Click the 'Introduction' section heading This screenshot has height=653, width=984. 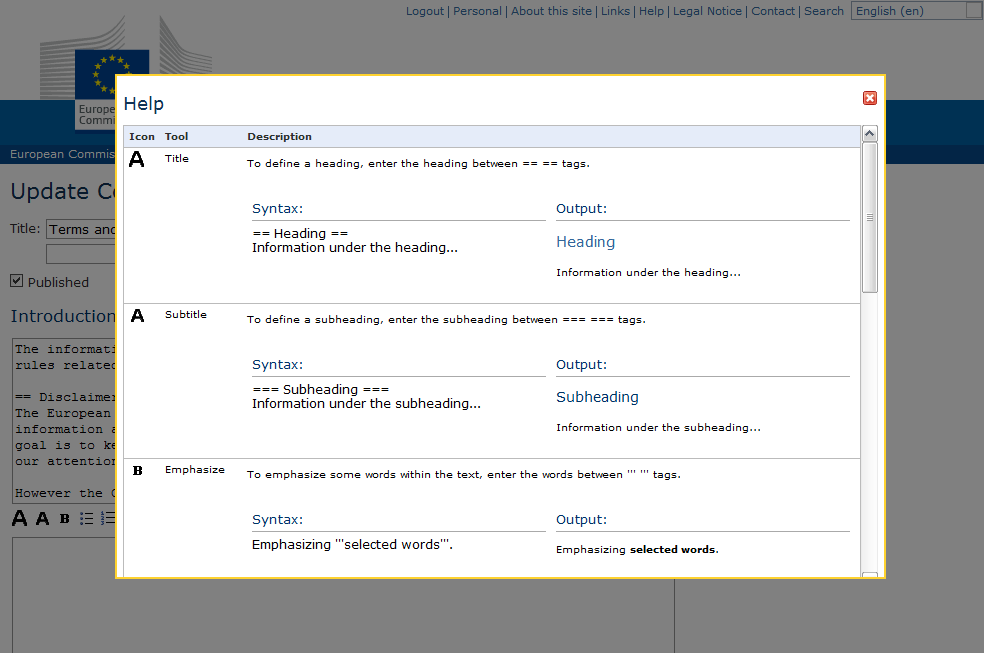63,316
